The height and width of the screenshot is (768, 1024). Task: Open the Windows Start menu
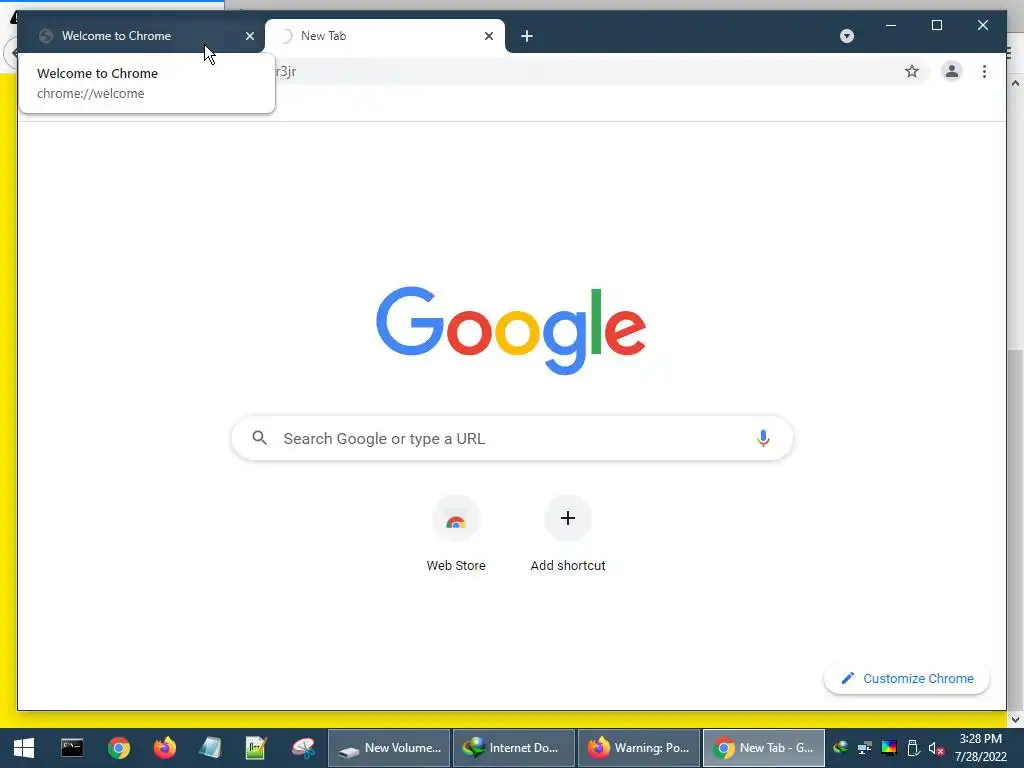pos(24,748)
